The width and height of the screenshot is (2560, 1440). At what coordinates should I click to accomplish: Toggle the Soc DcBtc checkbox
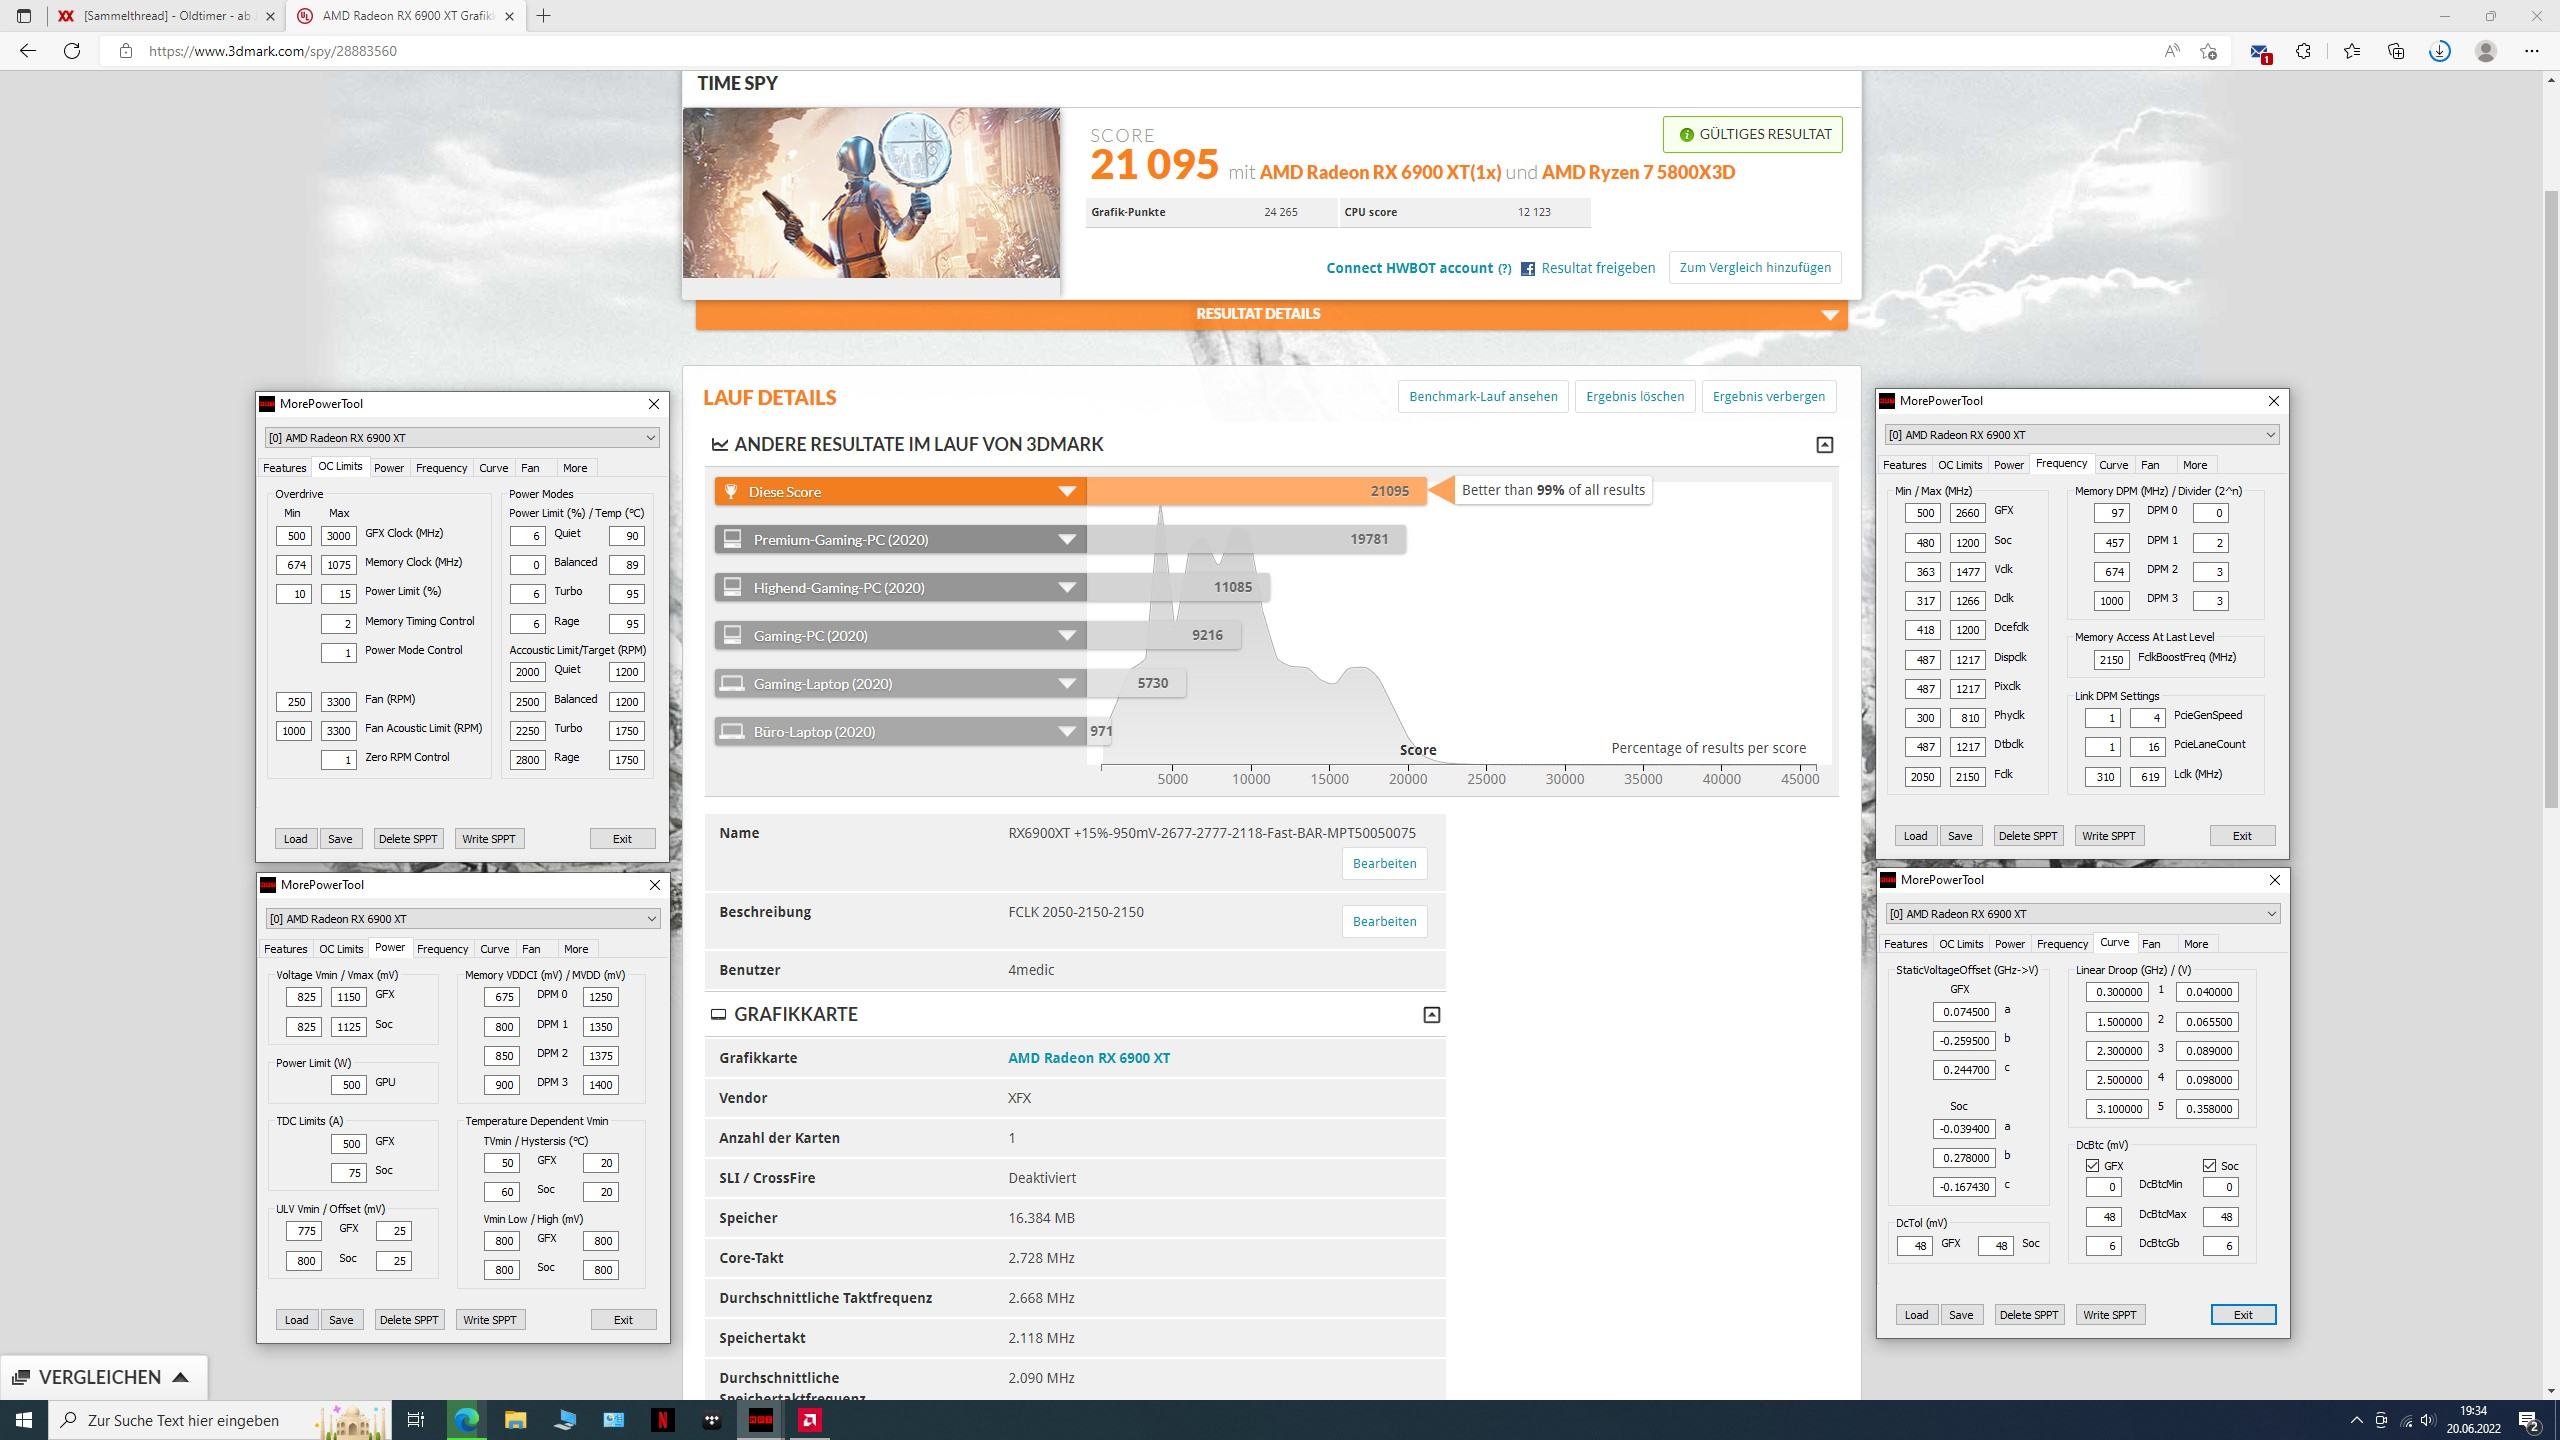2209,1166
